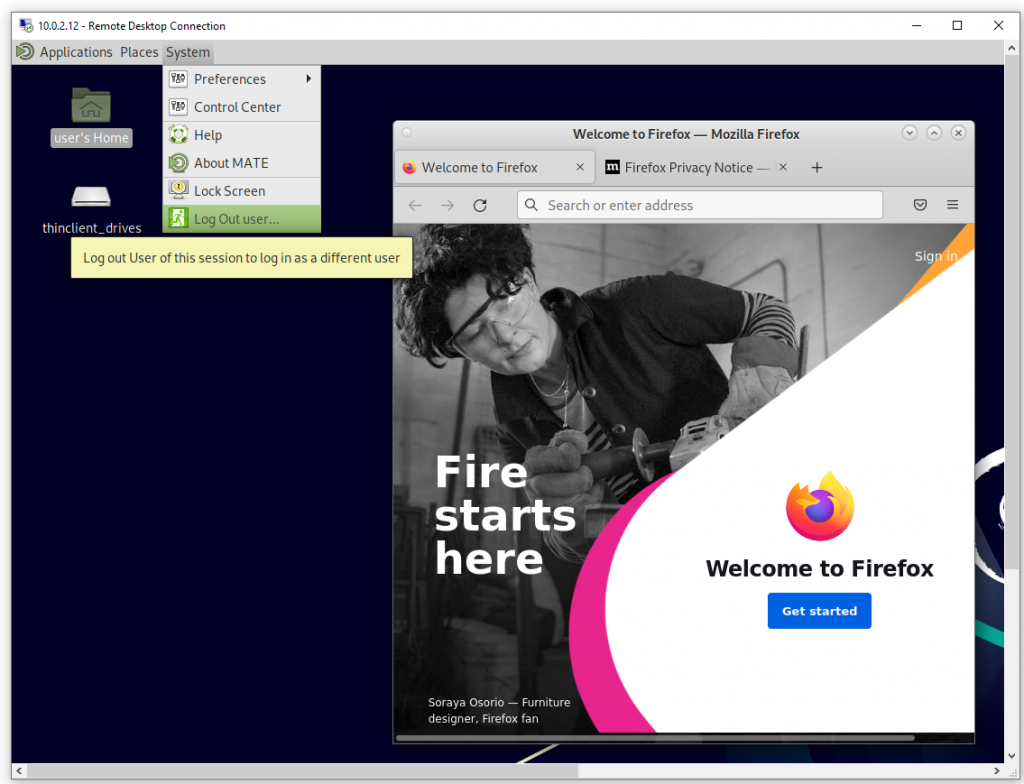This screenshot has height=784, width=1024.
Task: Click the Control Center icon
Action: 178,106
